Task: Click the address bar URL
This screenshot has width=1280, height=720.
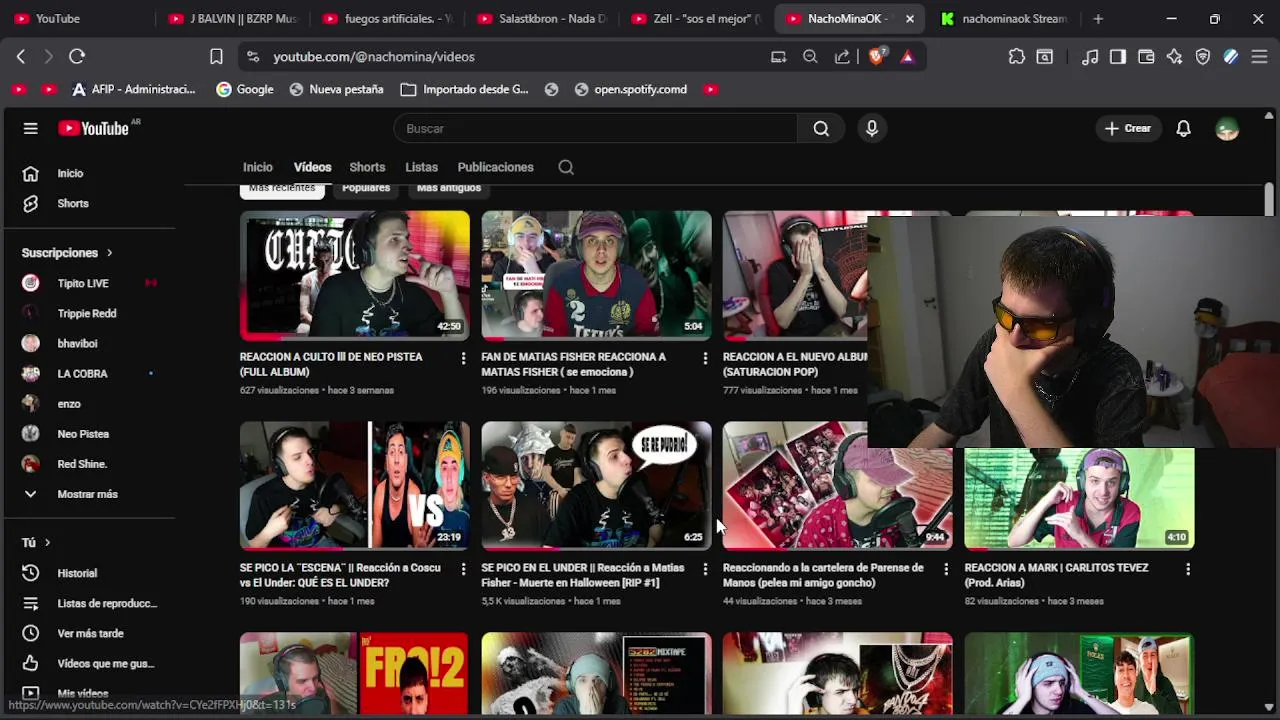Action: click(374, 57)
